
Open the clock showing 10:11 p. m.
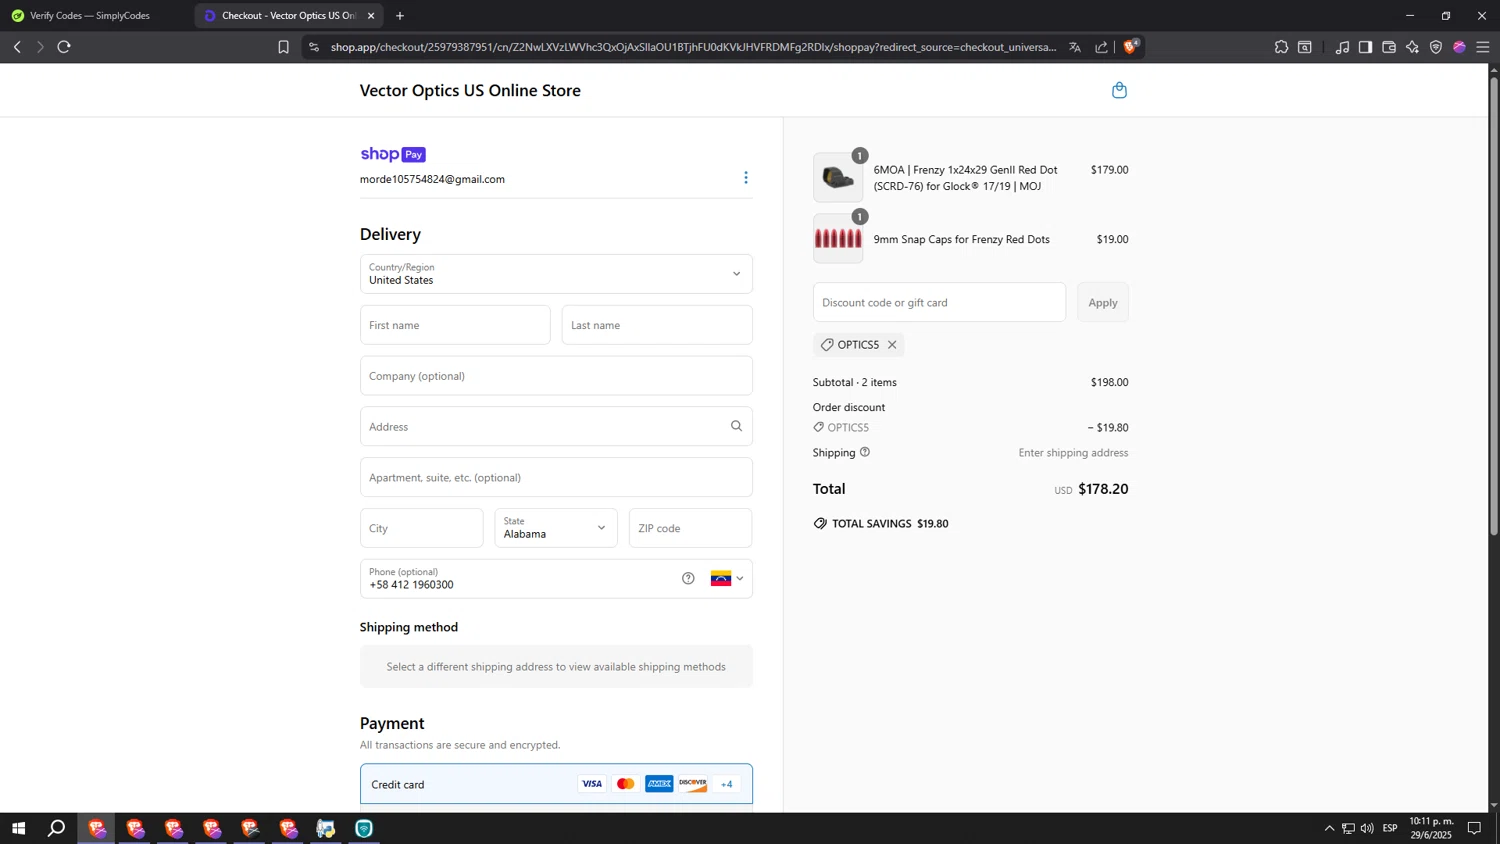[1431, 828]
